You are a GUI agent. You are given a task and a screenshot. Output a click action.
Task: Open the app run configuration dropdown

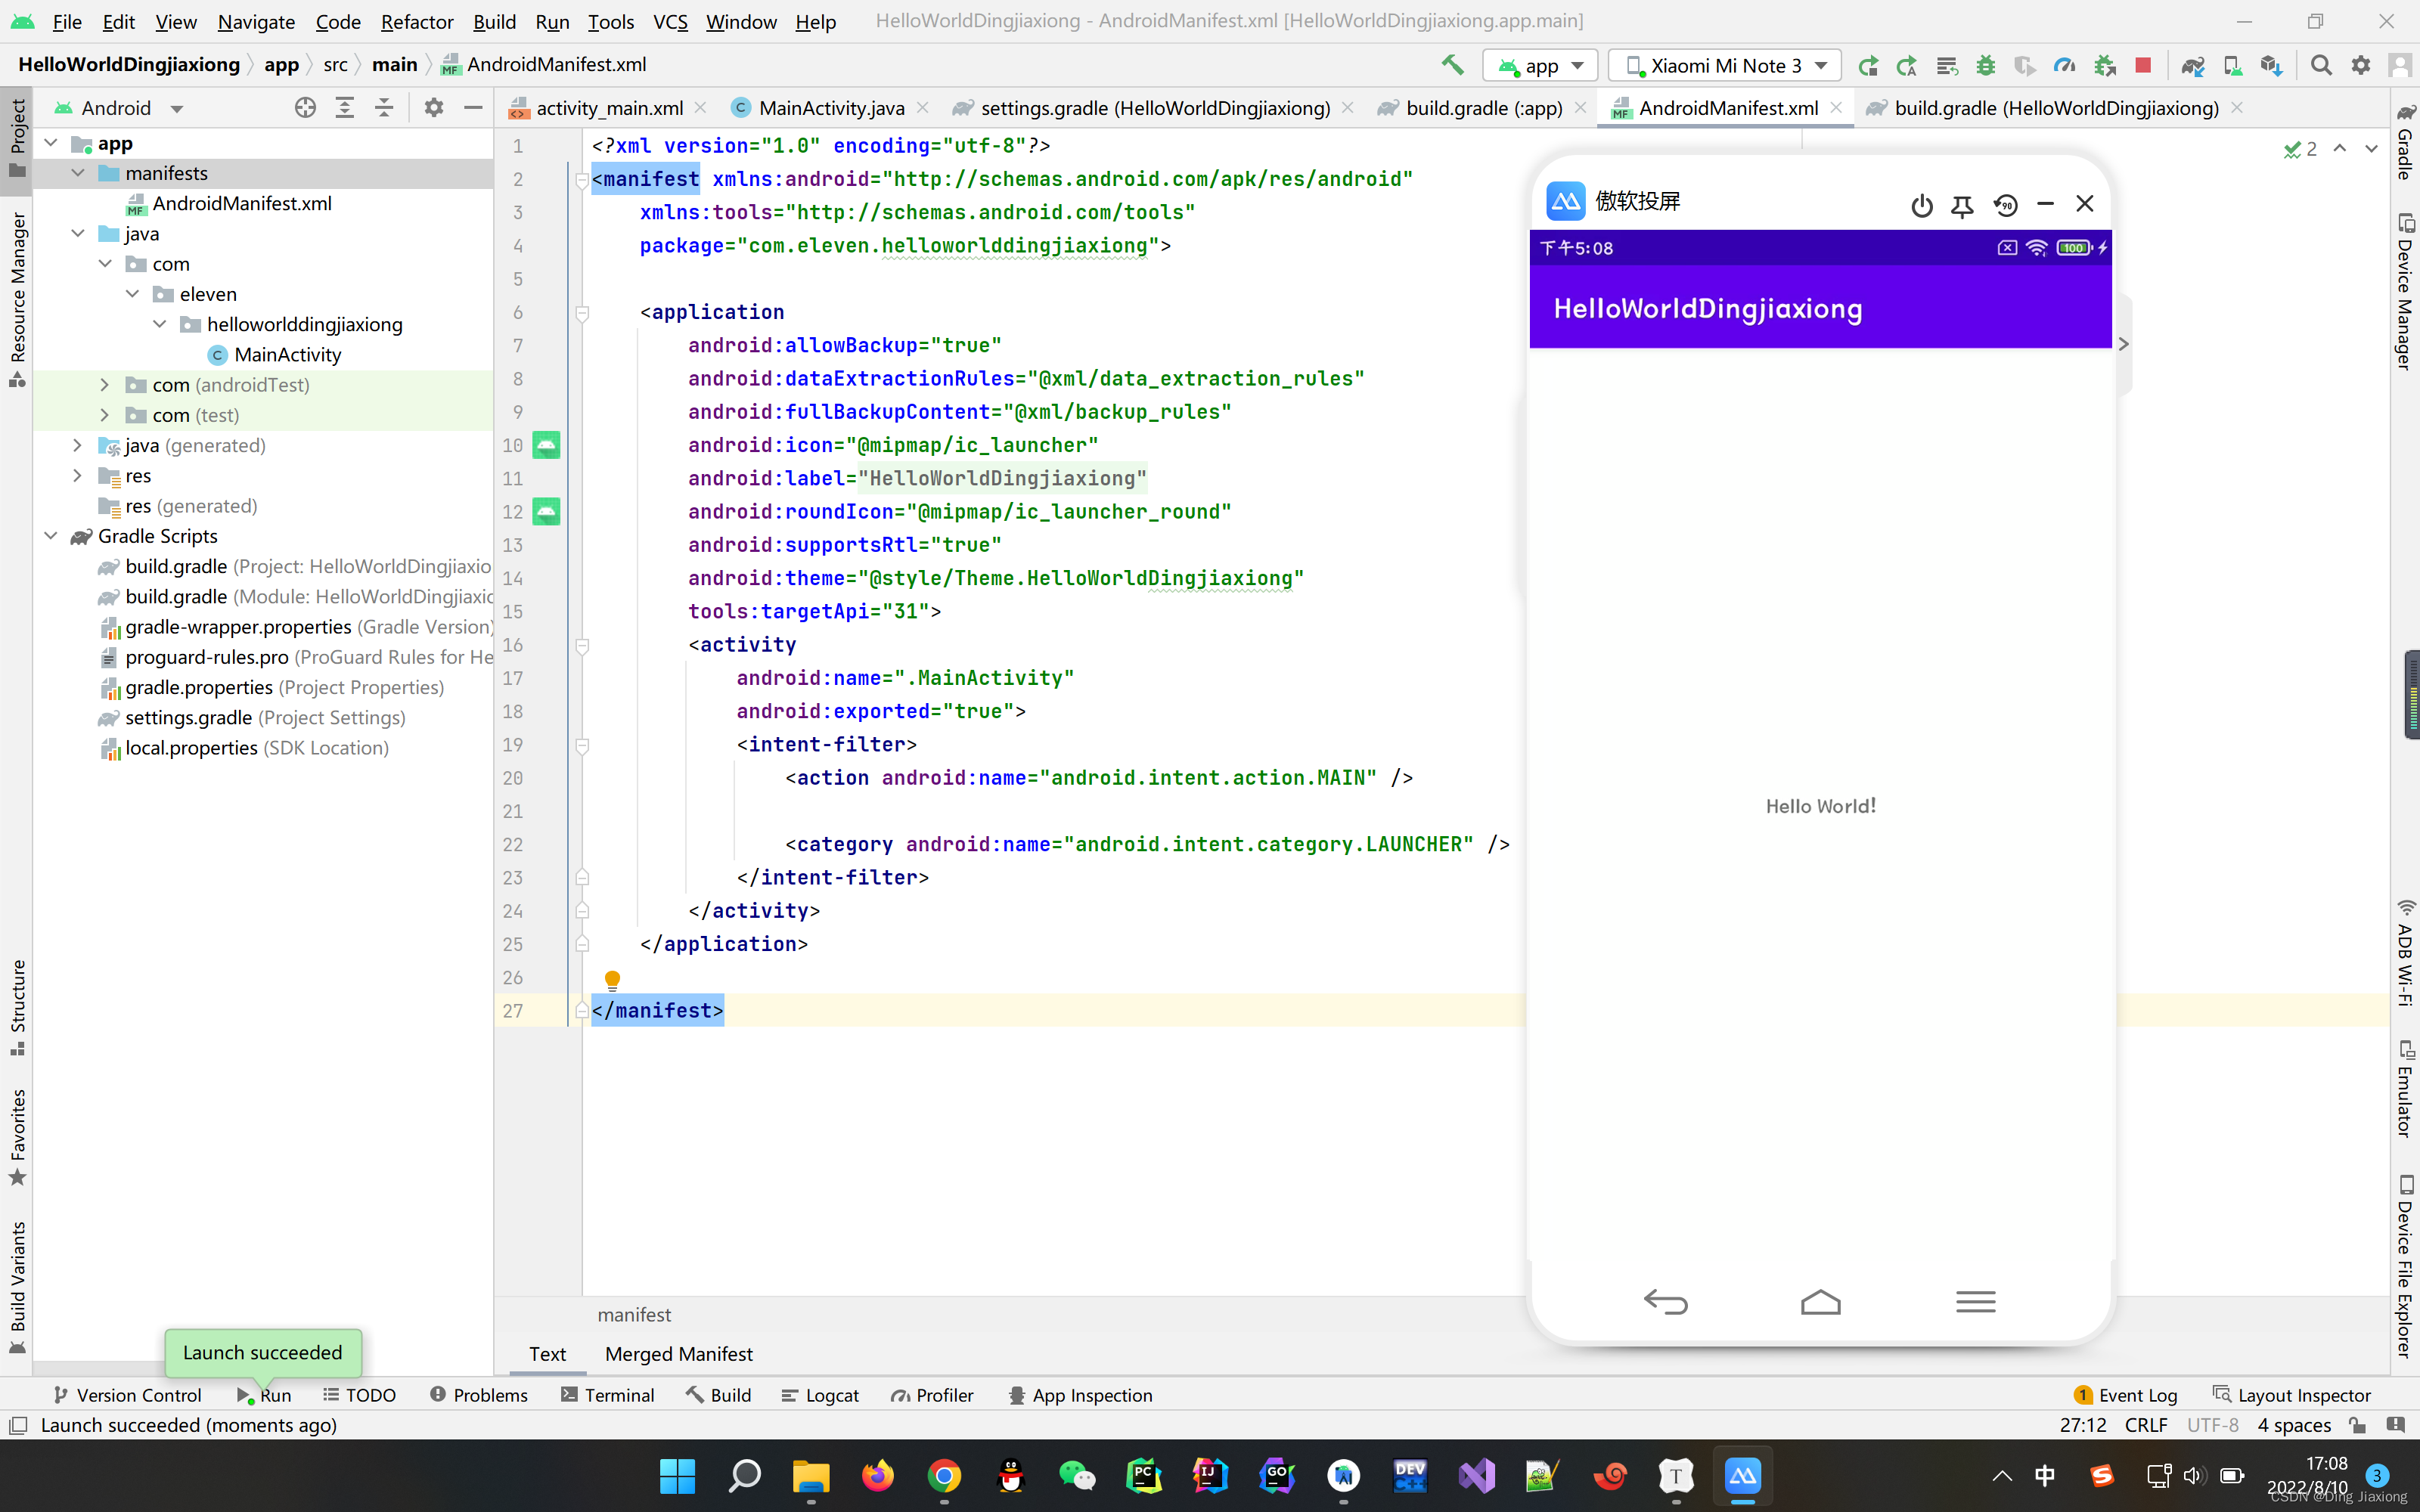[1541, 66]
